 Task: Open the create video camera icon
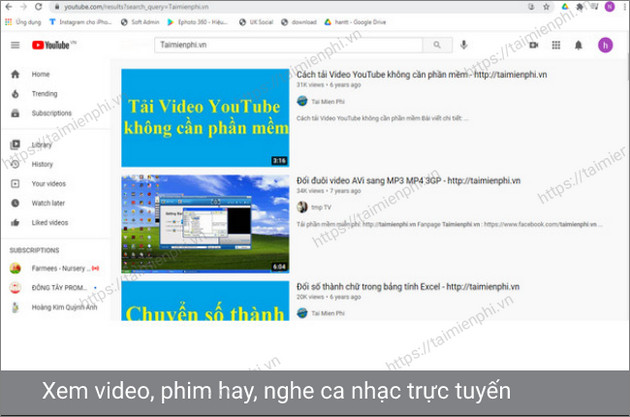[534, 45]
